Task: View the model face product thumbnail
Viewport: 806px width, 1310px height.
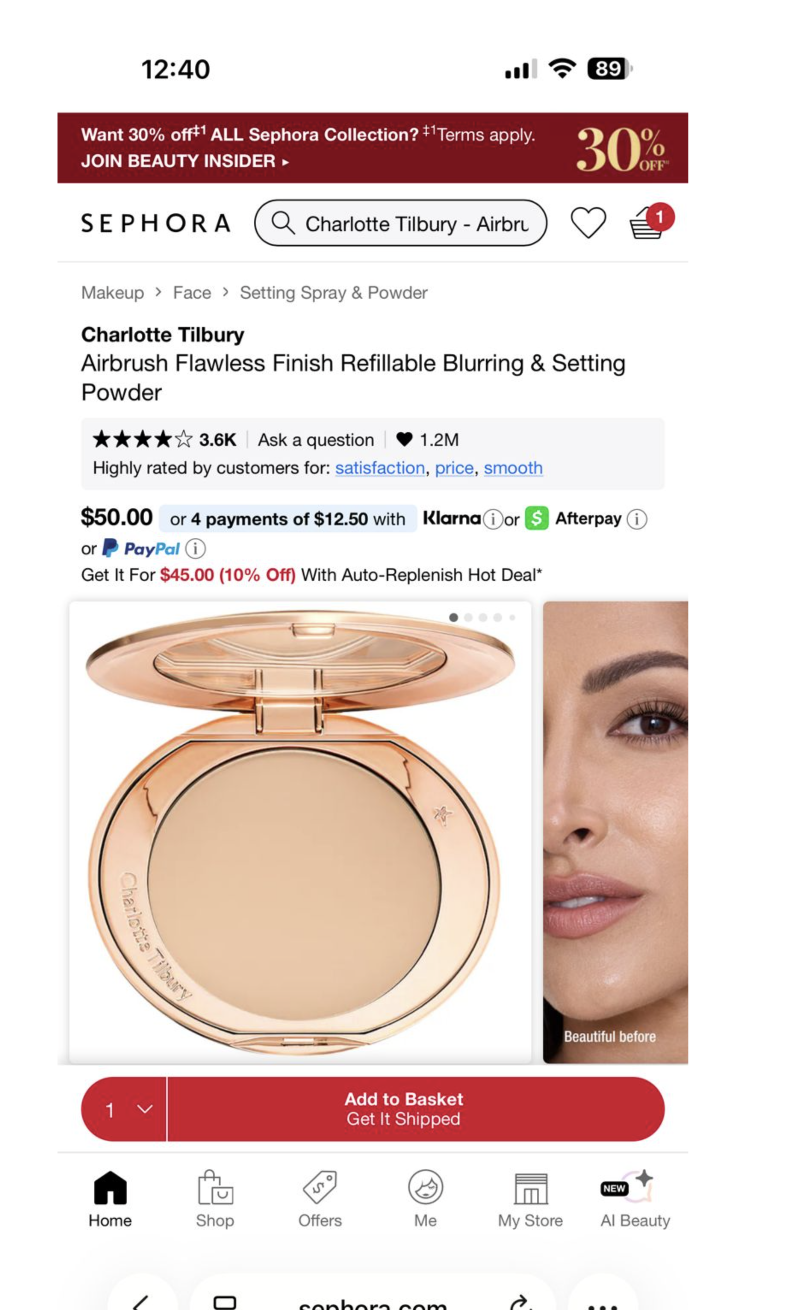Action: pyautogui.click(x=615, y=832)
